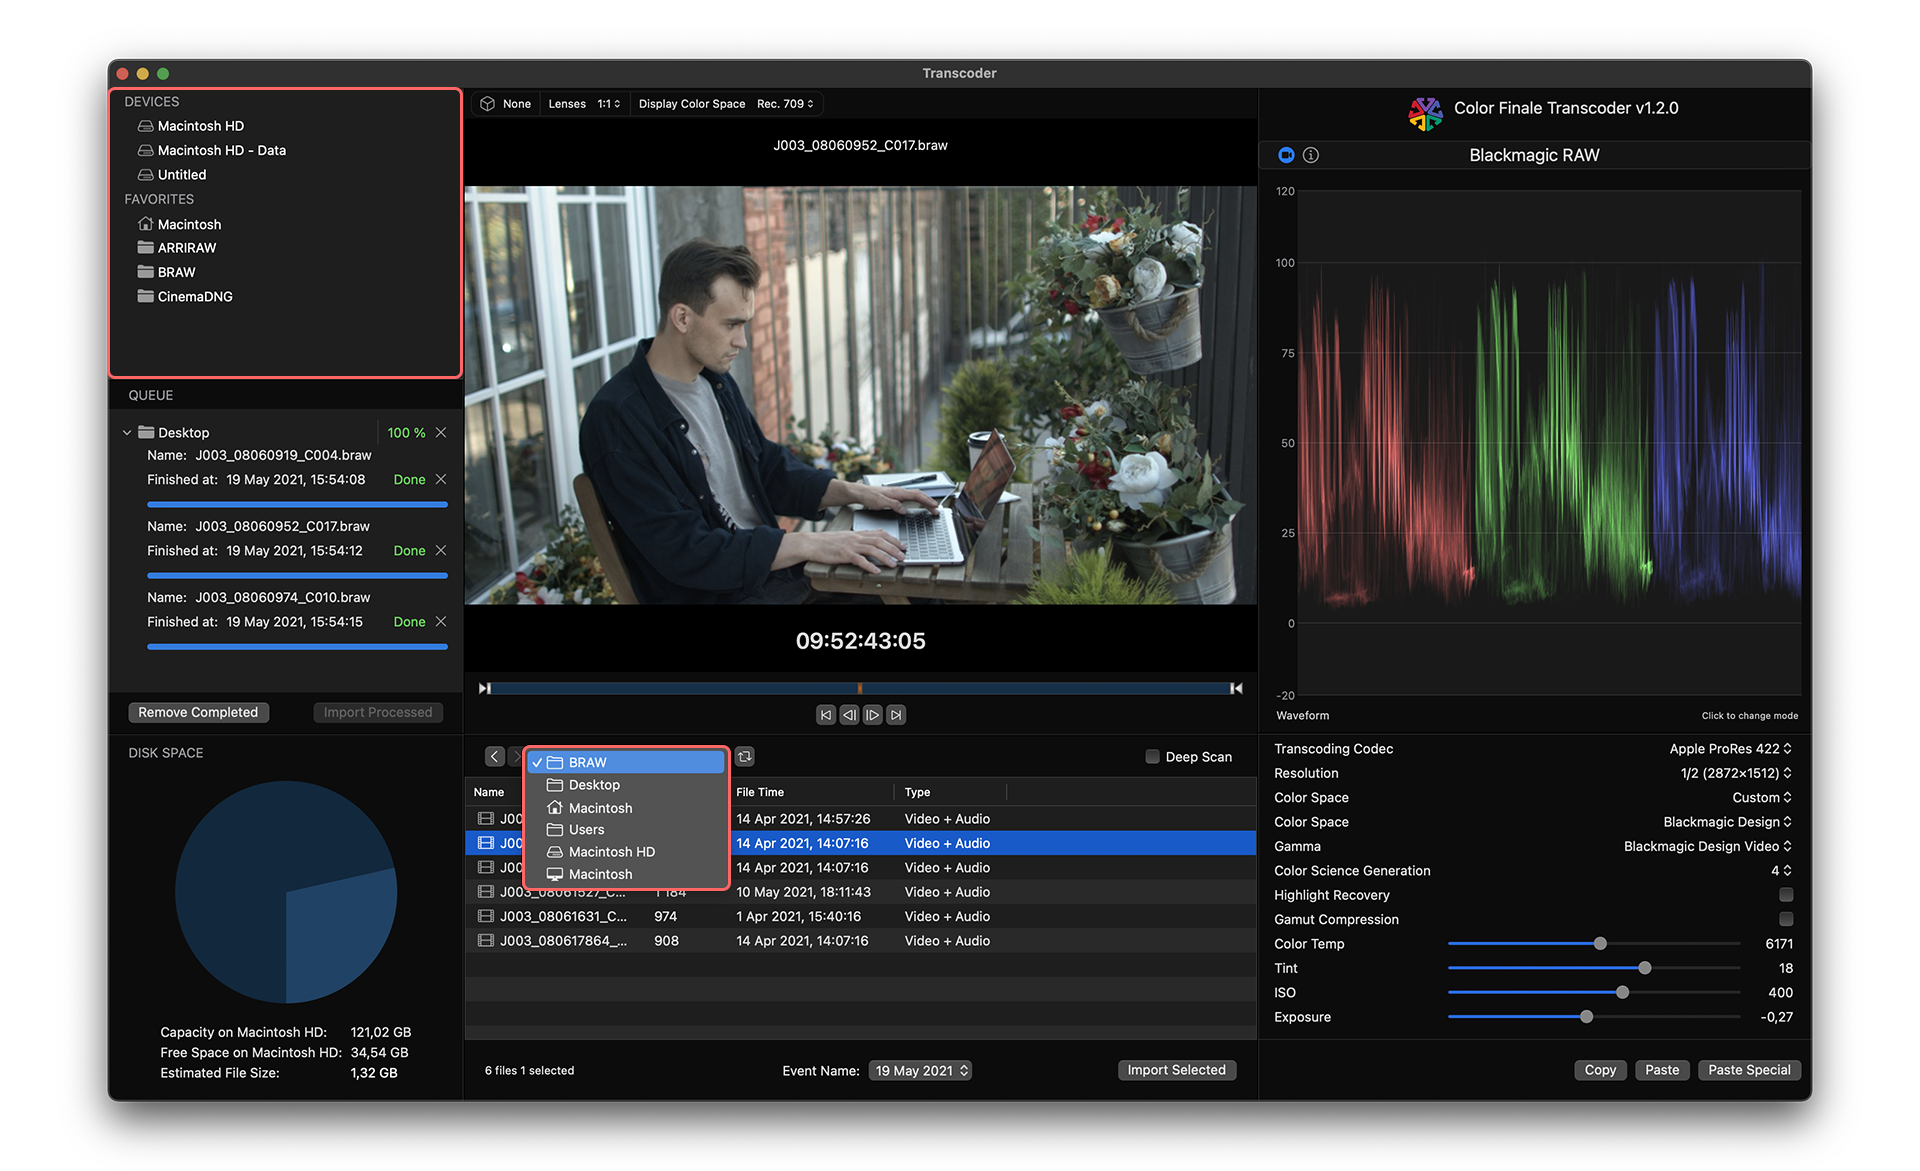
Task: Toggle the Highlight Recovery checkbox
Action: pos(1786,895)
